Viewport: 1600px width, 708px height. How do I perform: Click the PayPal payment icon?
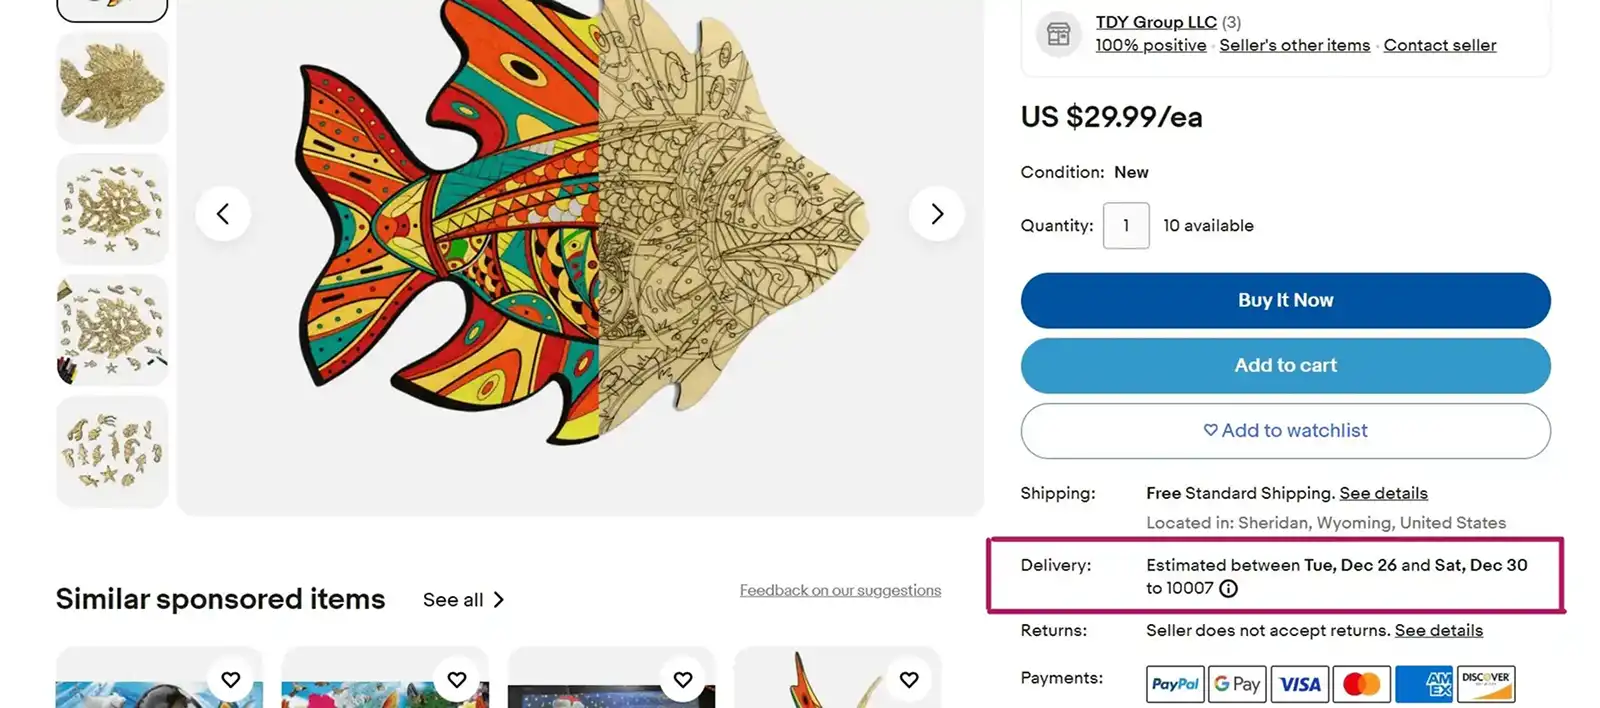point(1174,684)
